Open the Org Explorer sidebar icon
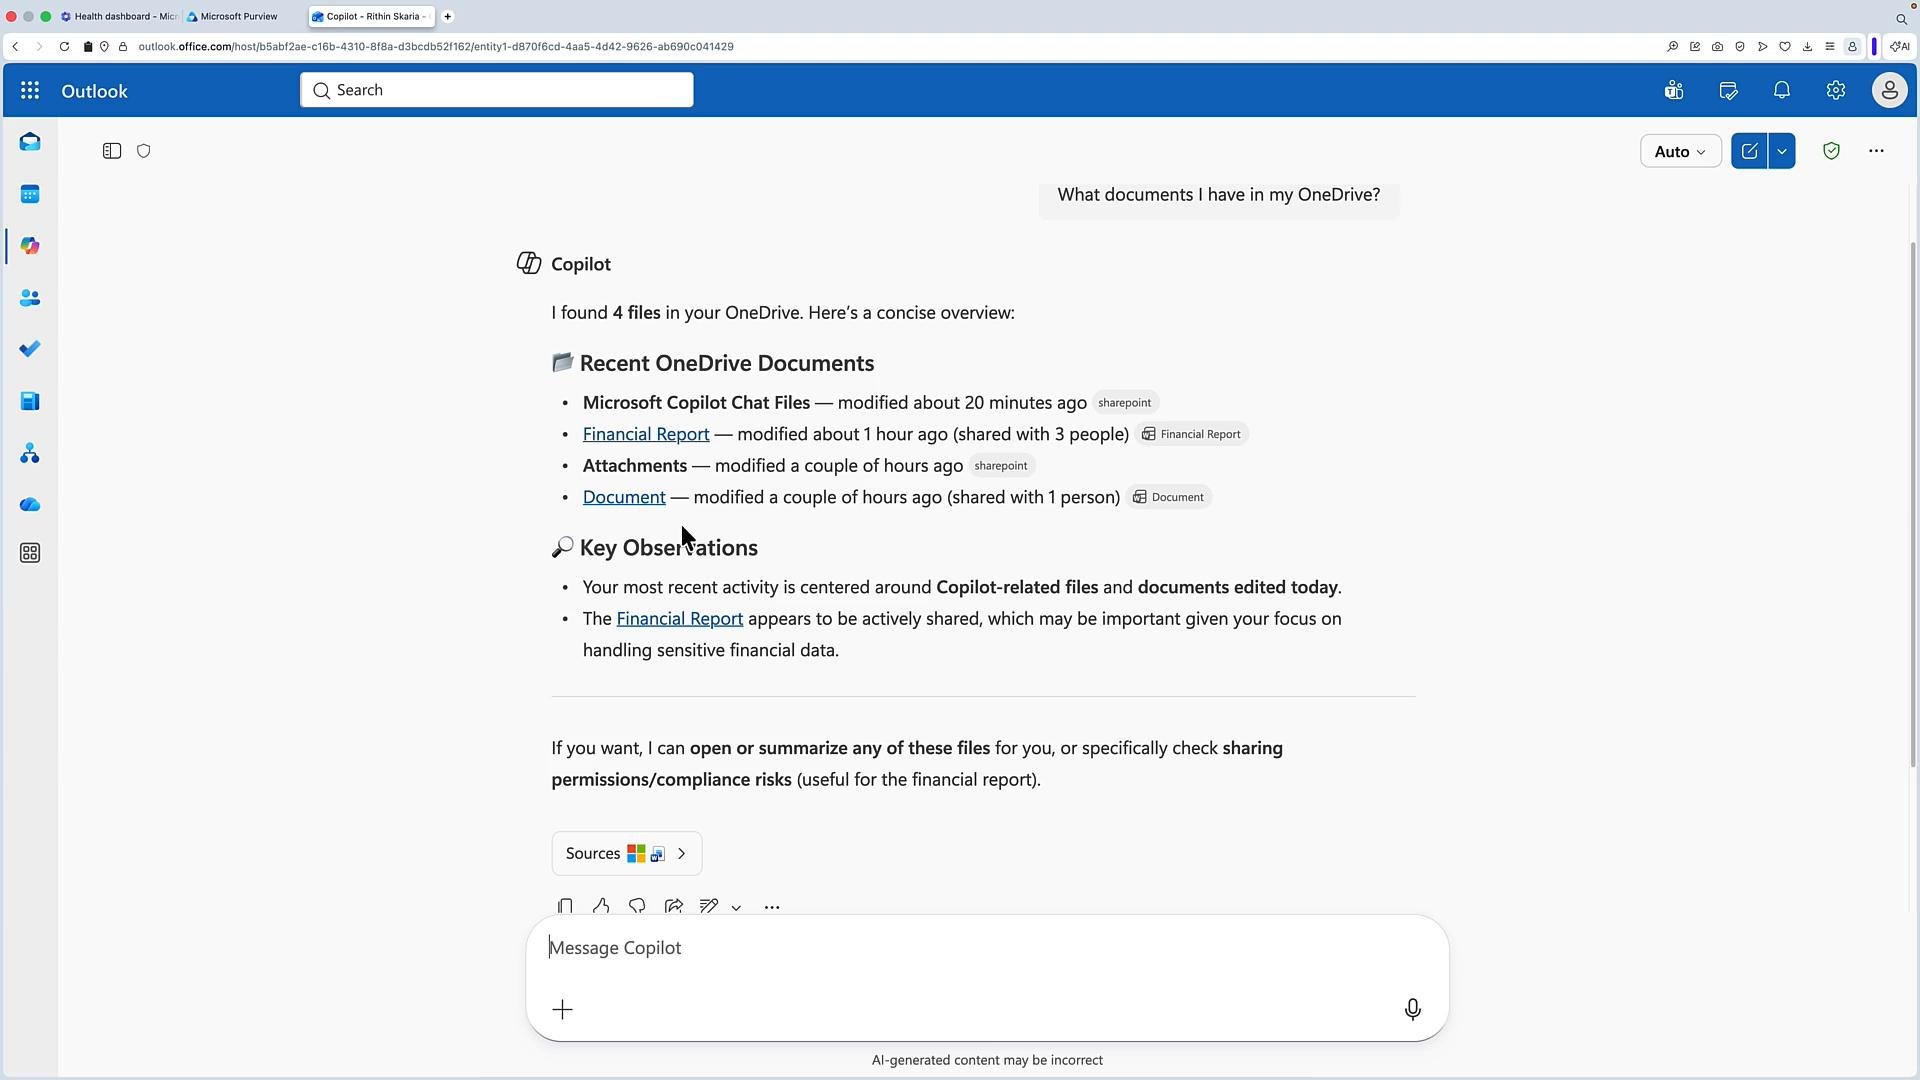1920x1080 pixels. (30, 454)
